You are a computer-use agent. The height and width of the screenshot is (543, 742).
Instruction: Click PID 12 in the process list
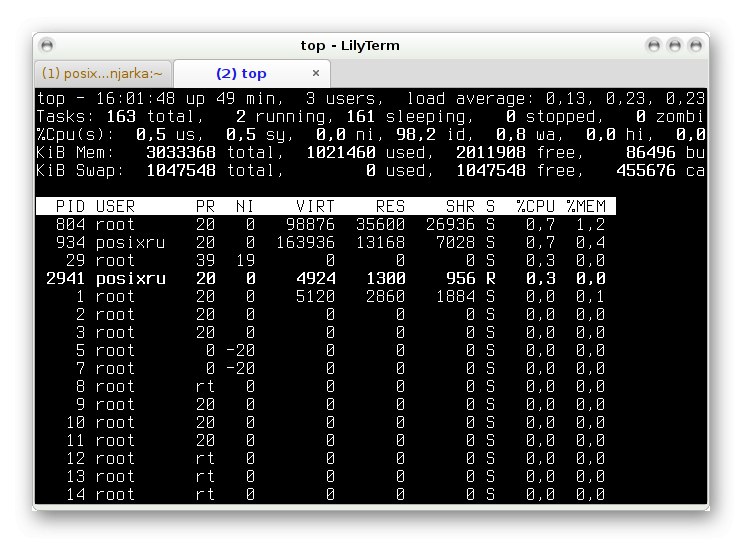pos(76,458)
